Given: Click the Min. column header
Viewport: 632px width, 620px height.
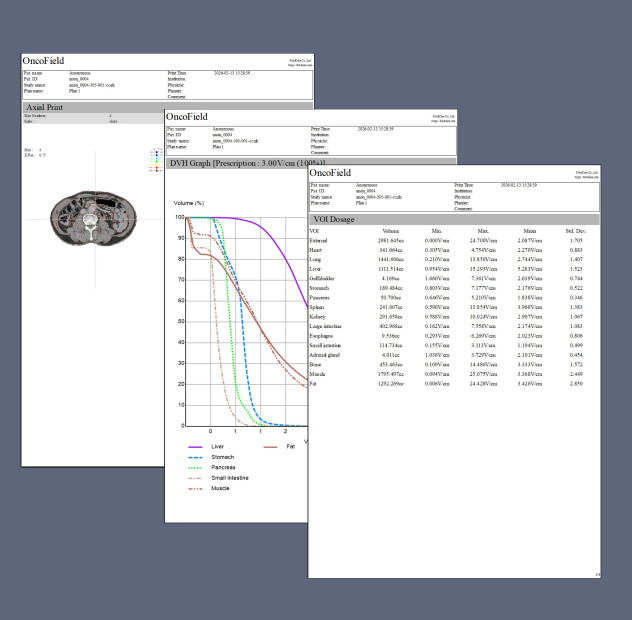Looking at the screenshot, I should pyautogui.click(x=437, y=231).
